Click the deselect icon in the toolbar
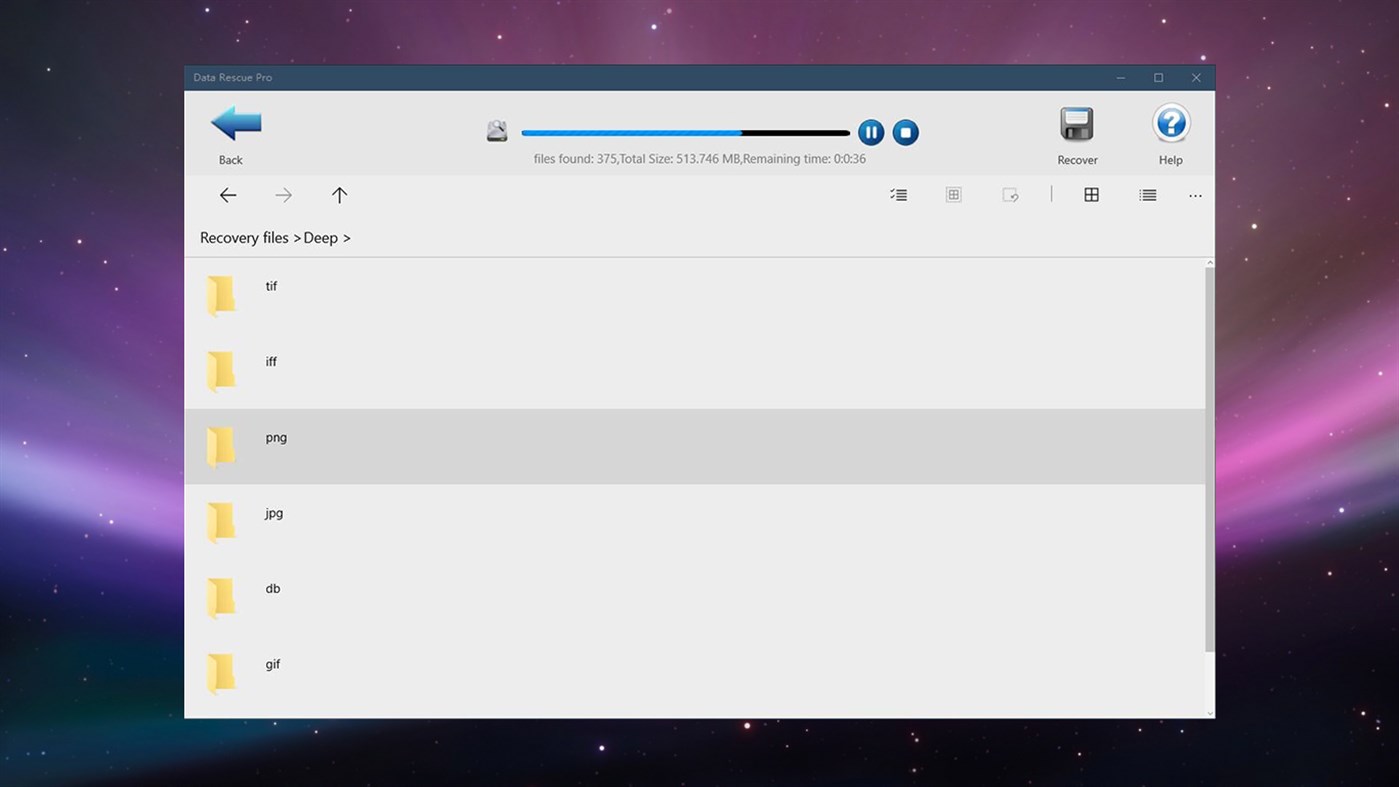Screen dimensions: 1399x787 pos(1010,195)
